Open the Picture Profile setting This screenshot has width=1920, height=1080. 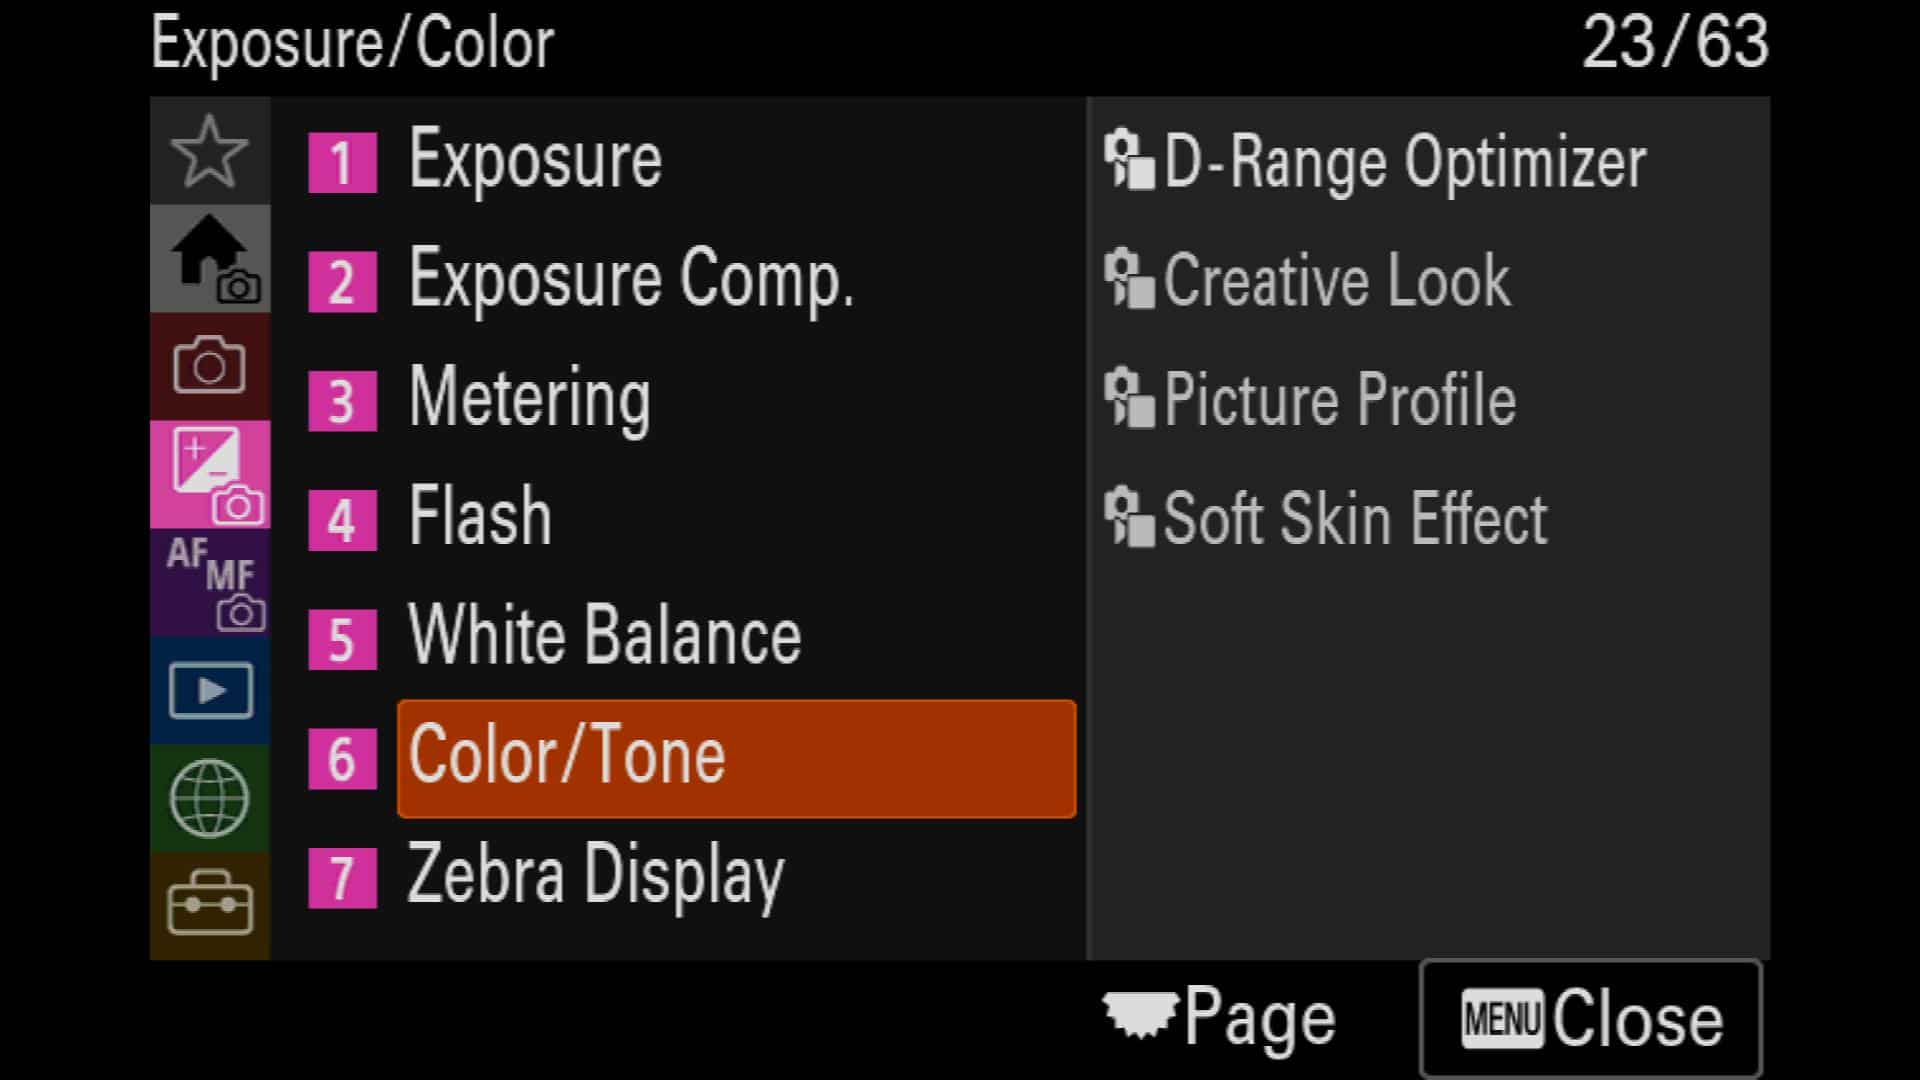1310,399
